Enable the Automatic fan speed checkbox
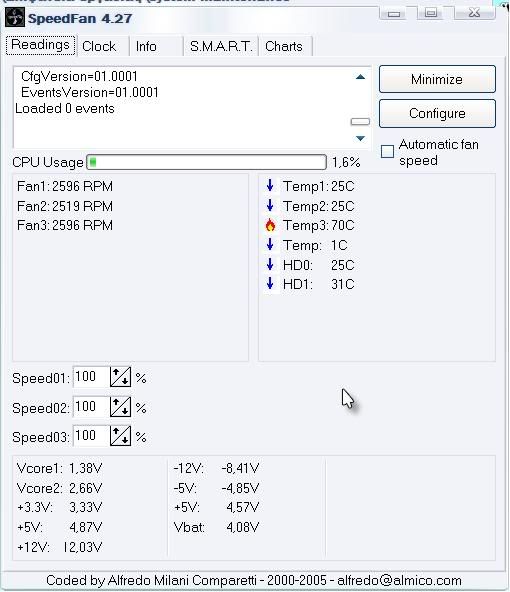510x592 pixels. [387, 152]
